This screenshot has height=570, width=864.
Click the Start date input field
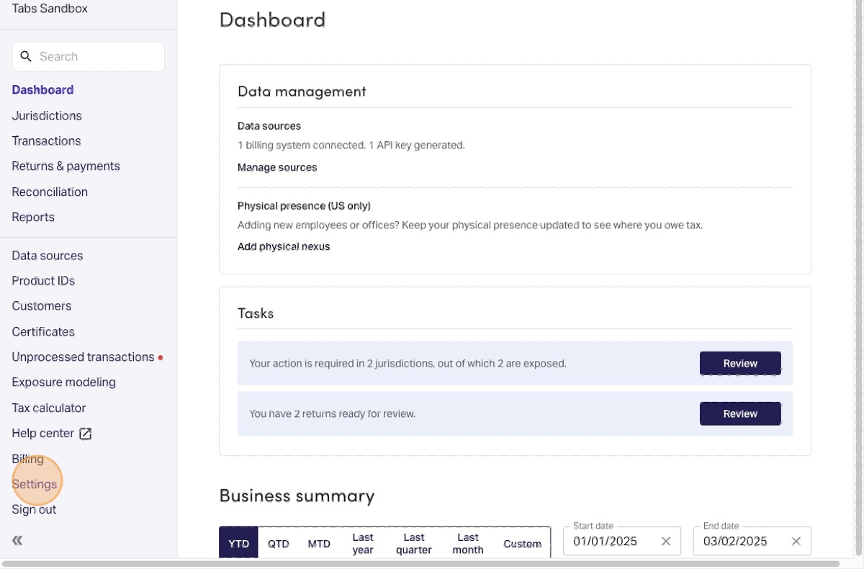610,541
